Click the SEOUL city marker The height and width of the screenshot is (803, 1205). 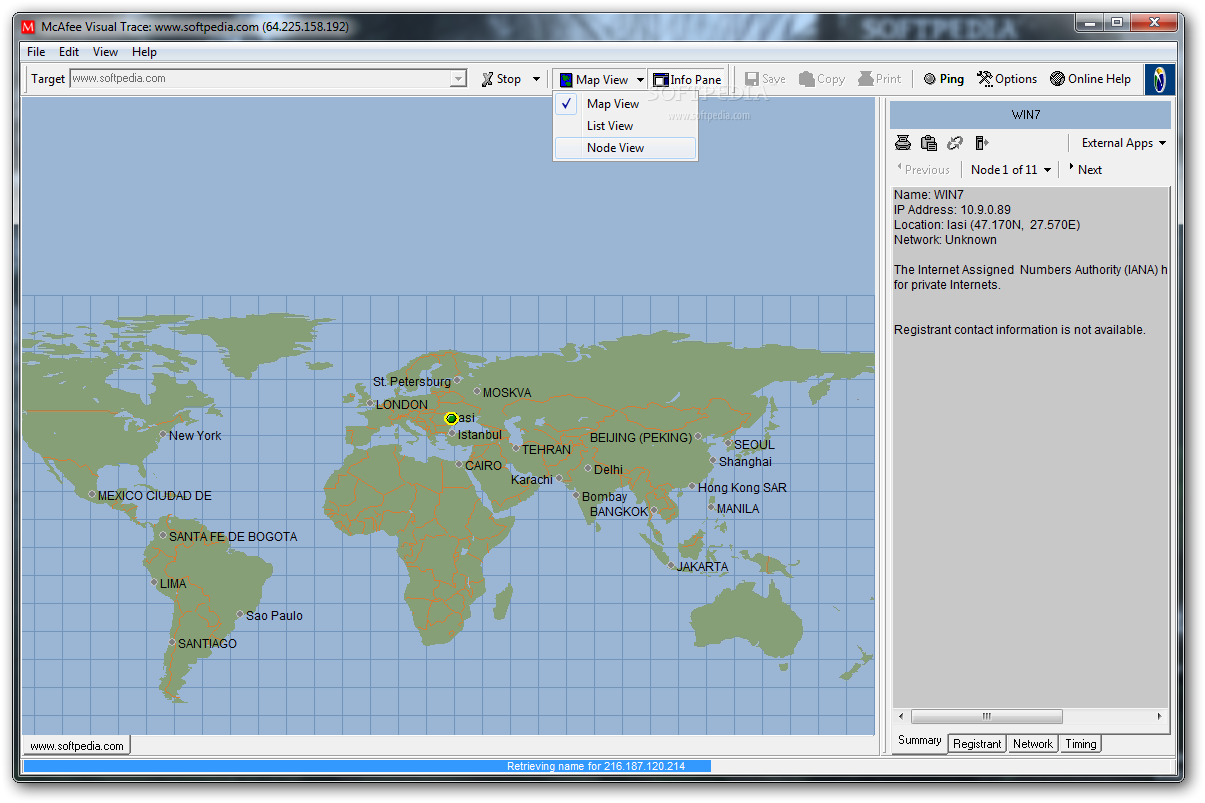[728, 443]
